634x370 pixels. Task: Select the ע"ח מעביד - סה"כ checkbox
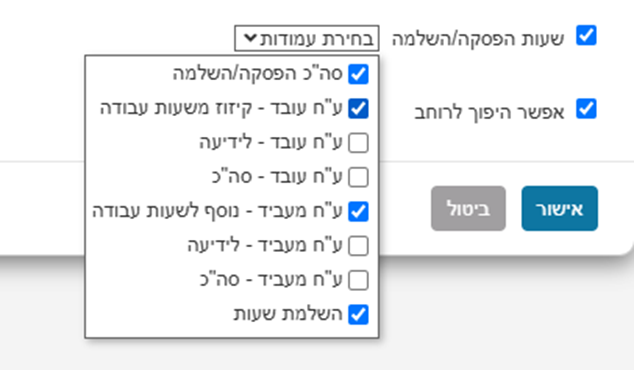click(358, 280)
